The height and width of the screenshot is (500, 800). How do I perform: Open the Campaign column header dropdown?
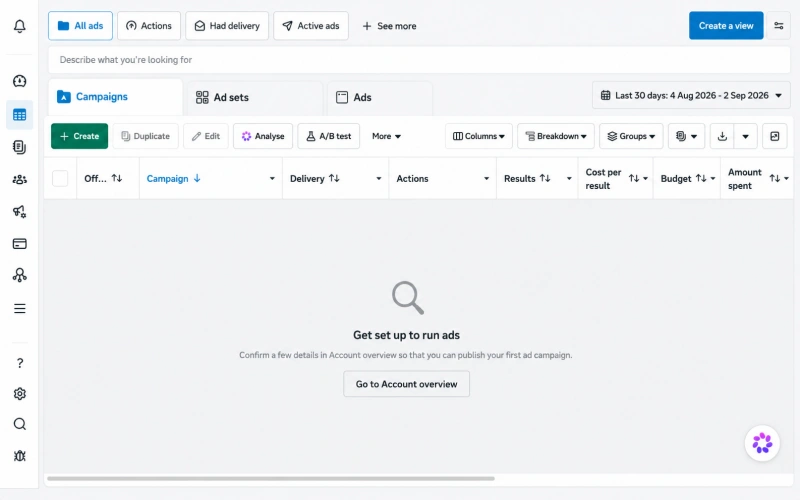pyautogui.click(x=272, y=179)
